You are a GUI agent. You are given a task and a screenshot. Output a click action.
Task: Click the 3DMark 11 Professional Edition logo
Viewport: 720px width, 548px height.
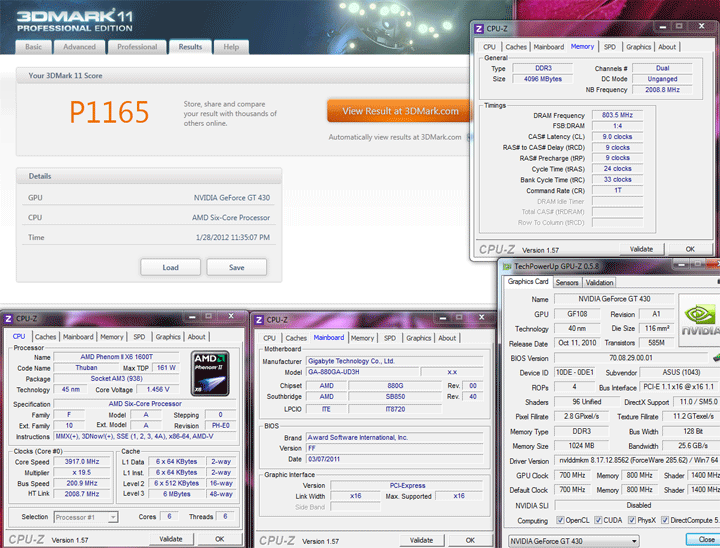pos(75,21)
